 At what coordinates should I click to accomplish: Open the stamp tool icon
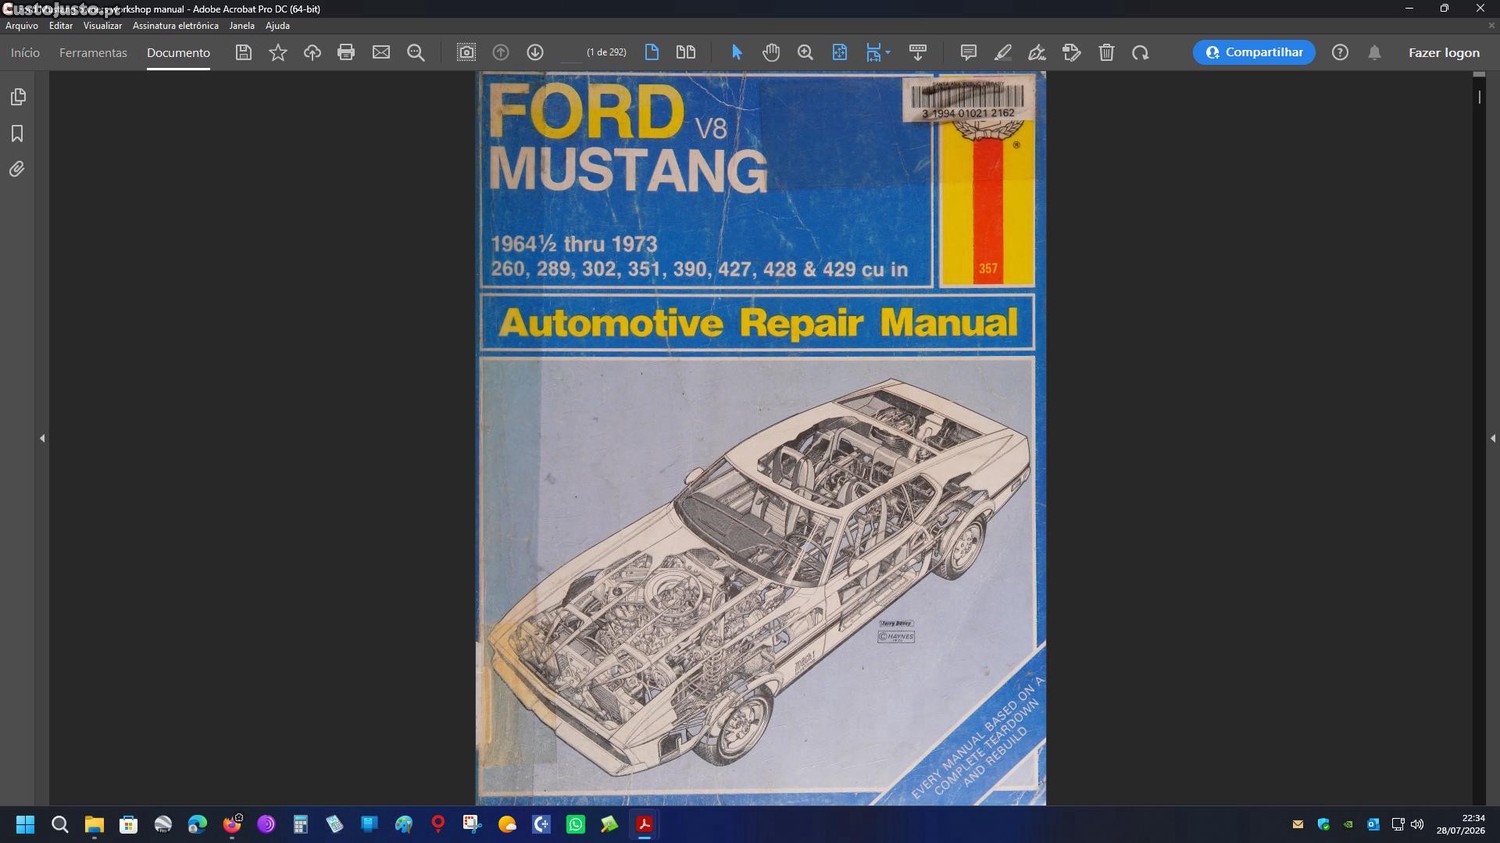[x=1072, y=52]
